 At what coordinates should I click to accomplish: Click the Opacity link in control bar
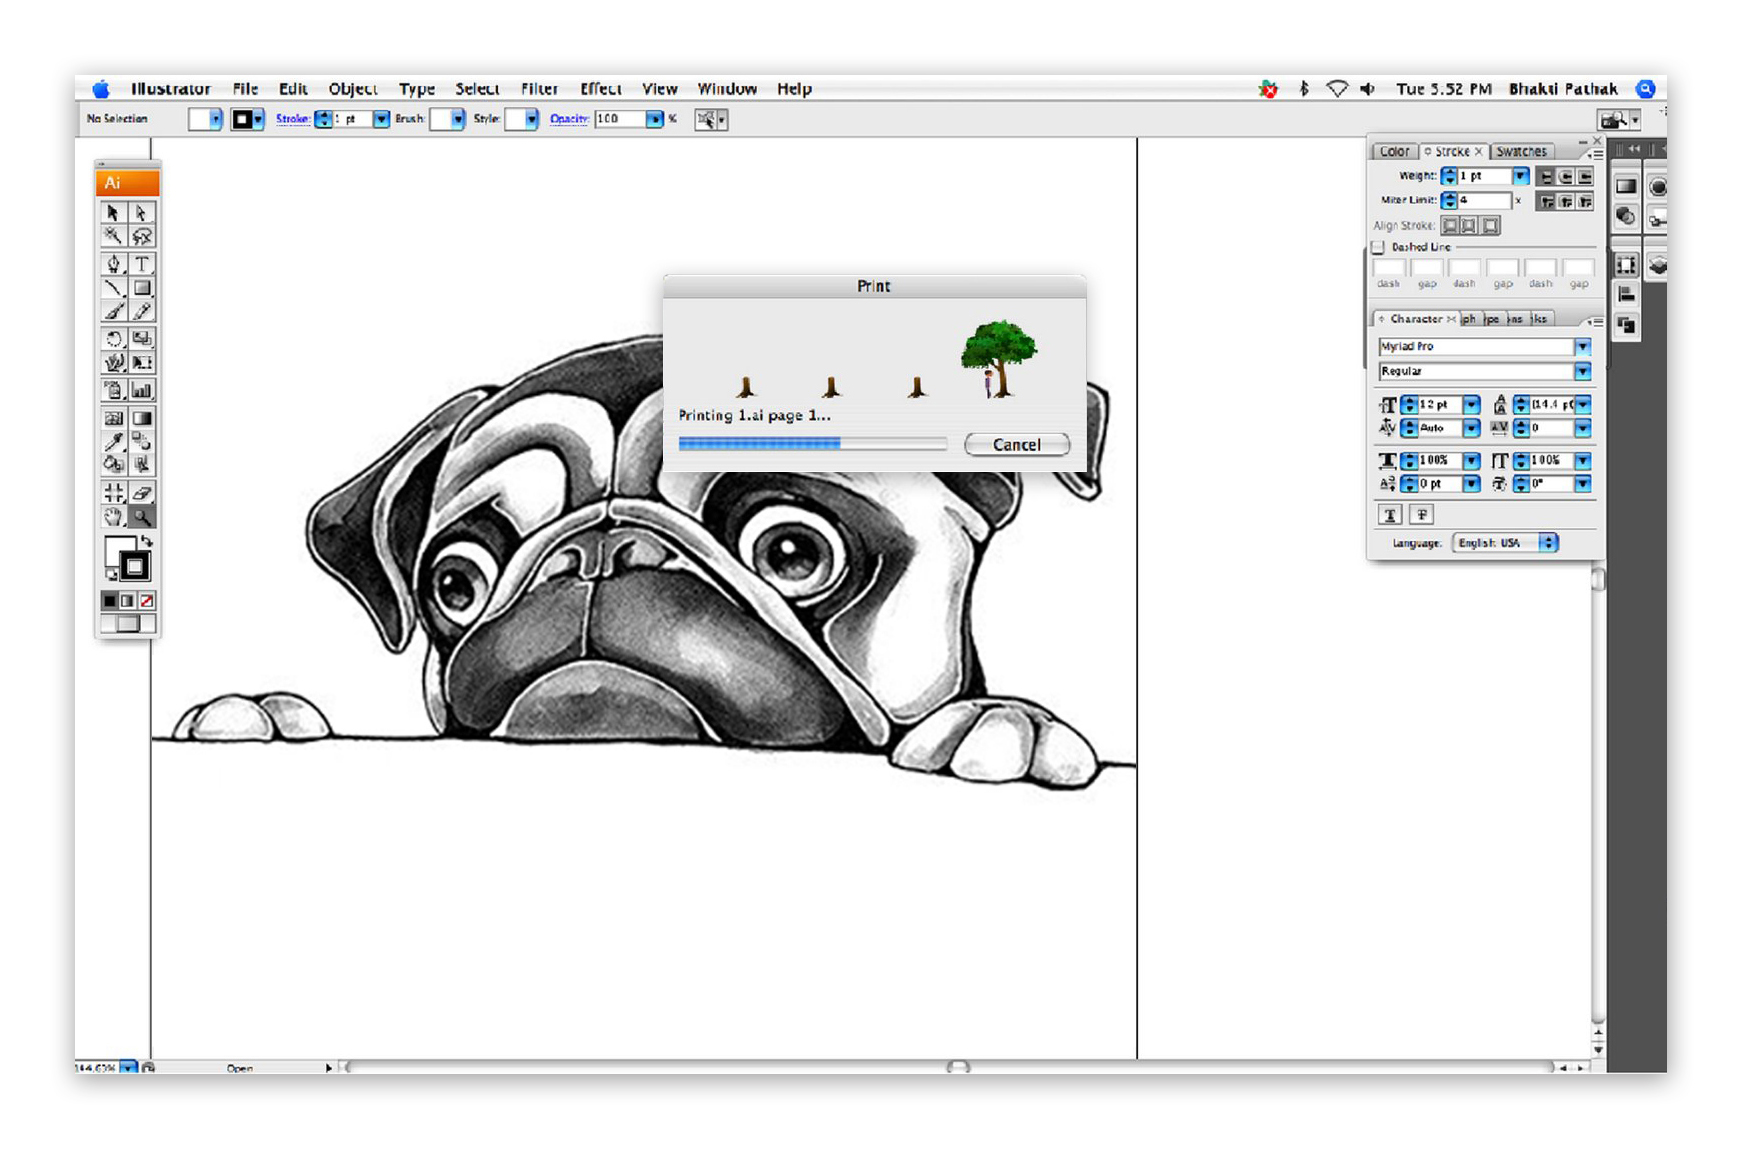(x=569, y=119)
